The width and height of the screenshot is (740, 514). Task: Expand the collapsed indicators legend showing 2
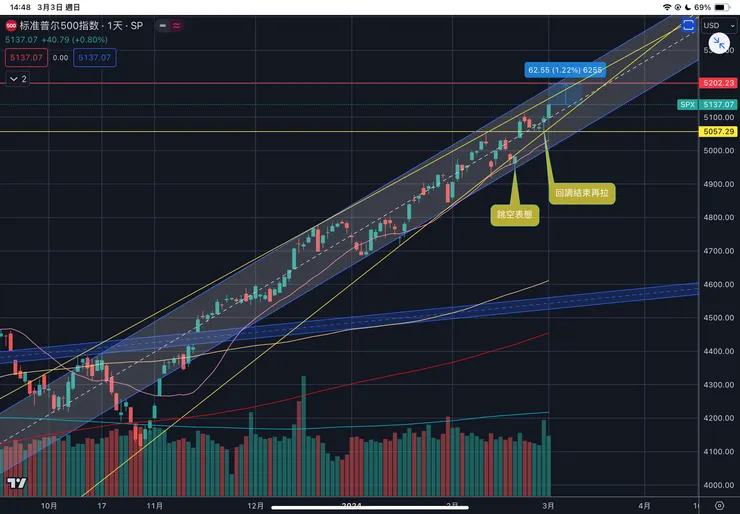click(x=17, y=77)
